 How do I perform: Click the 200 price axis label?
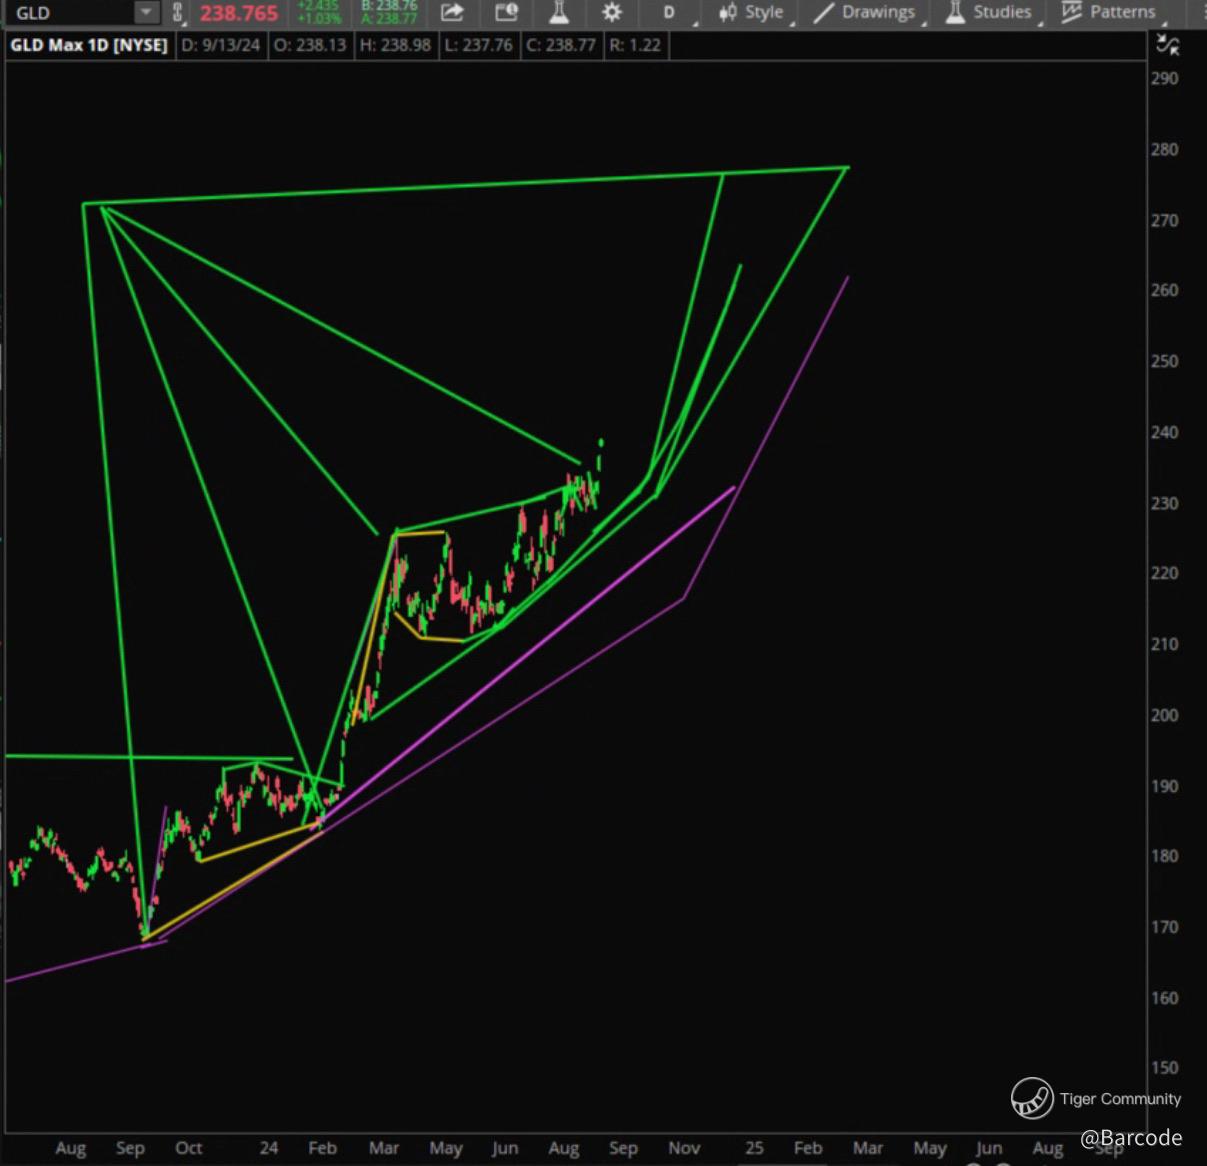pos(1165,715)
